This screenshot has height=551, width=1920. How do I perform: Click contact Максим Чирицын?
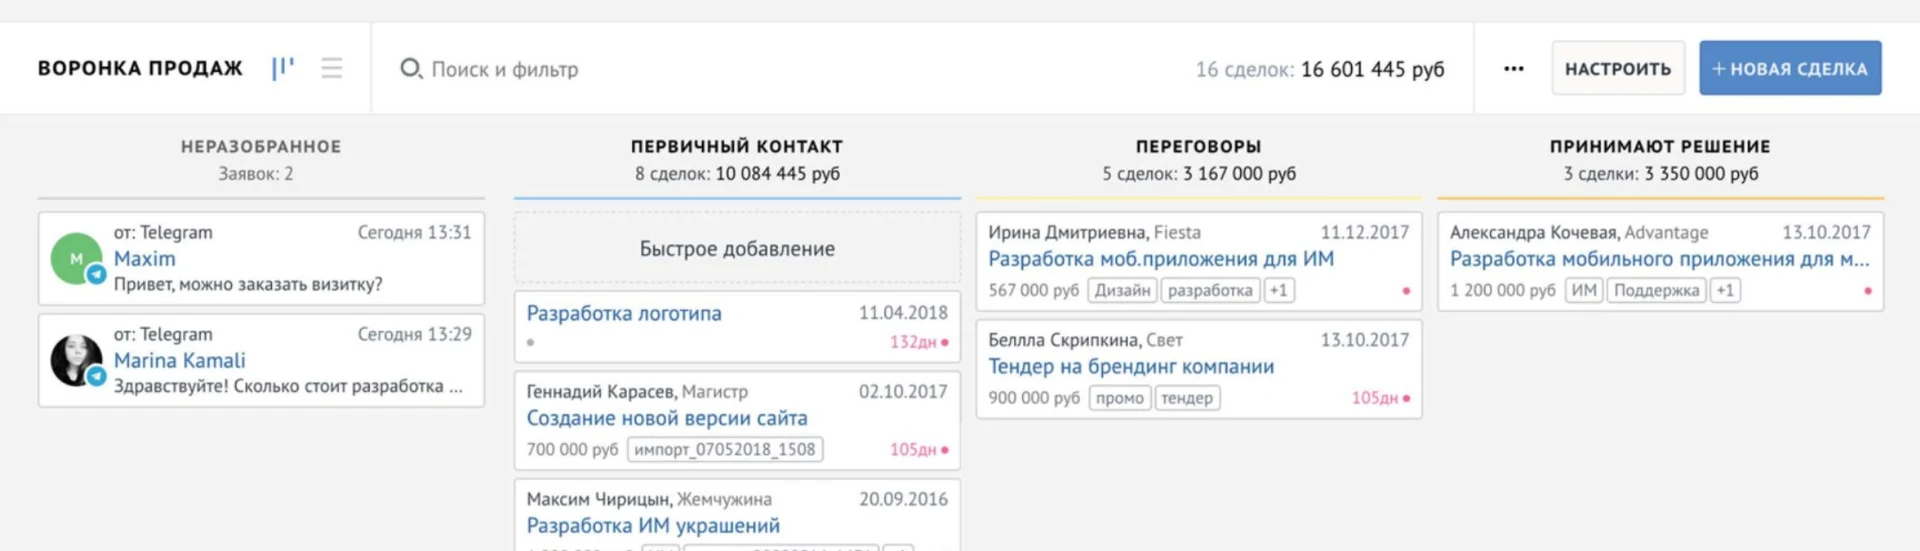(598, 499)
